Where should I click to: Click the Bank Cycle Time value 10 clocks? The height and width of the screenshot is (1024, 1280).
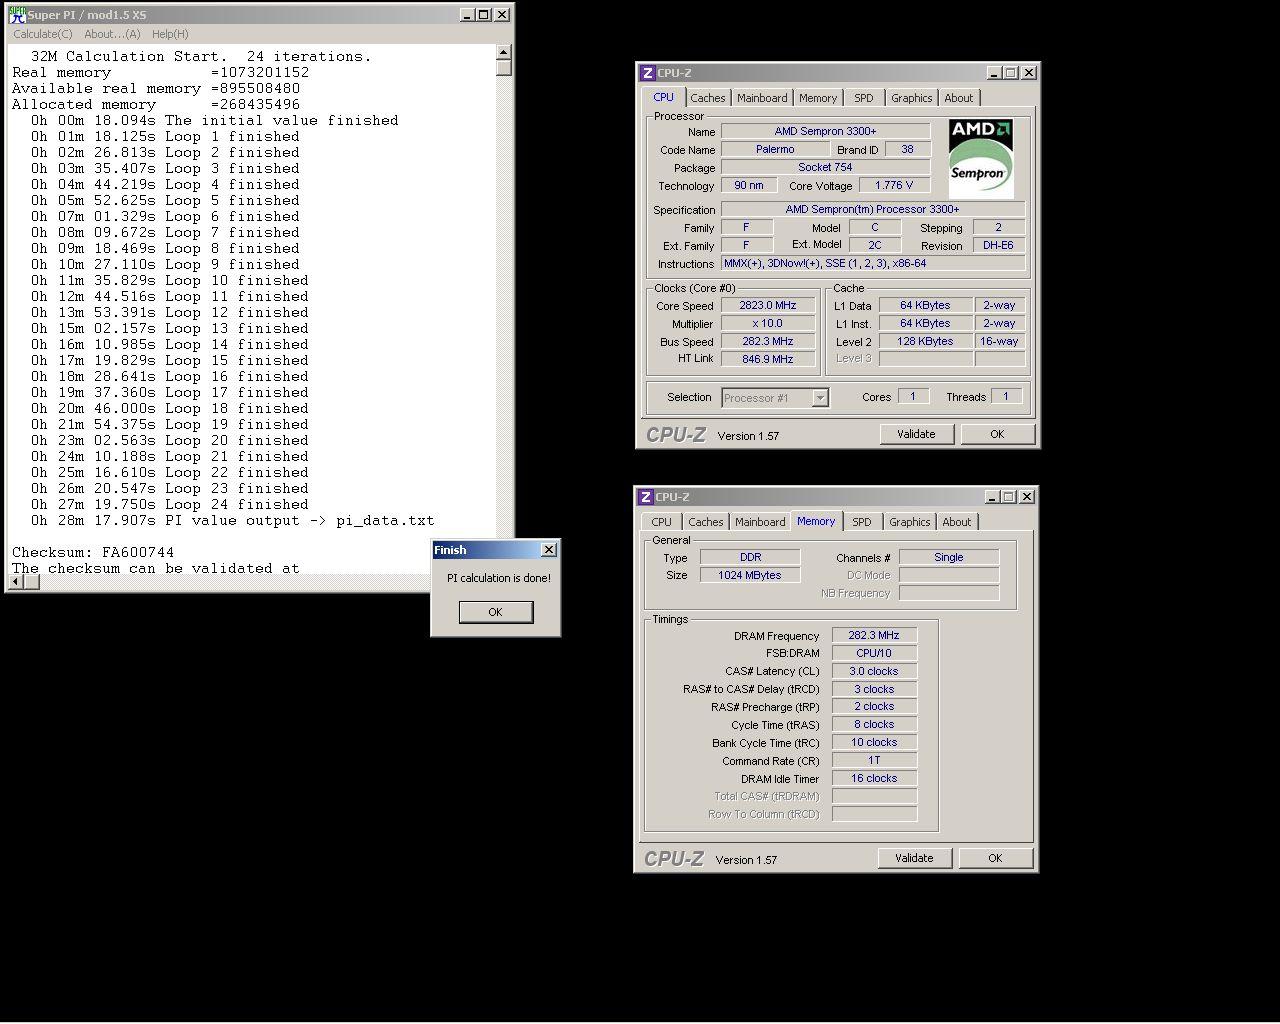[875, 742]
